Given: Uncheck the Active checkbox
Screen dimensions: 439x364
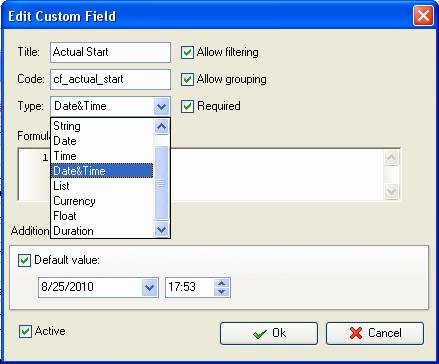Looking at the screenshot, I should (25, 331).
